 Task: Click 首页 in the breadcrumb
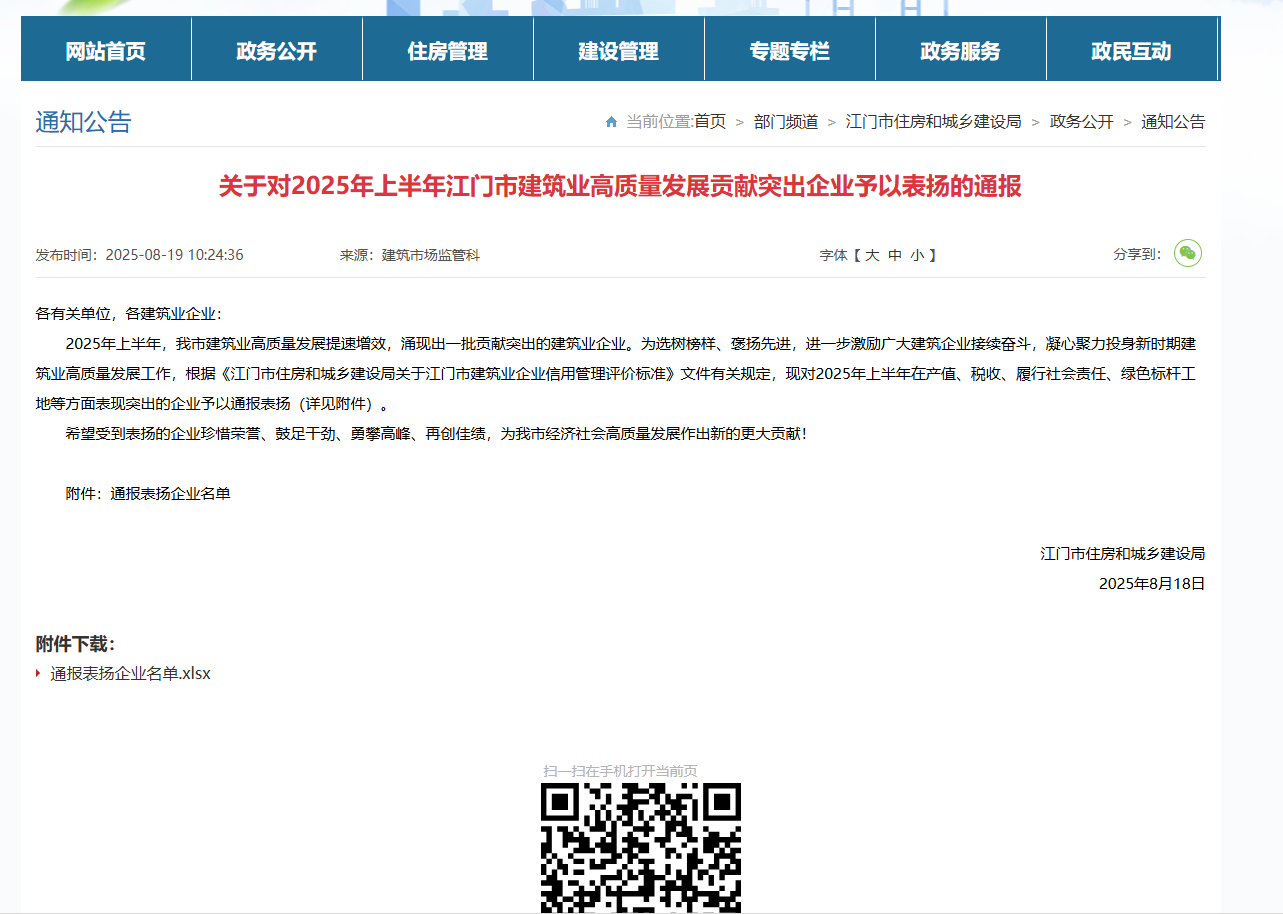710,122
